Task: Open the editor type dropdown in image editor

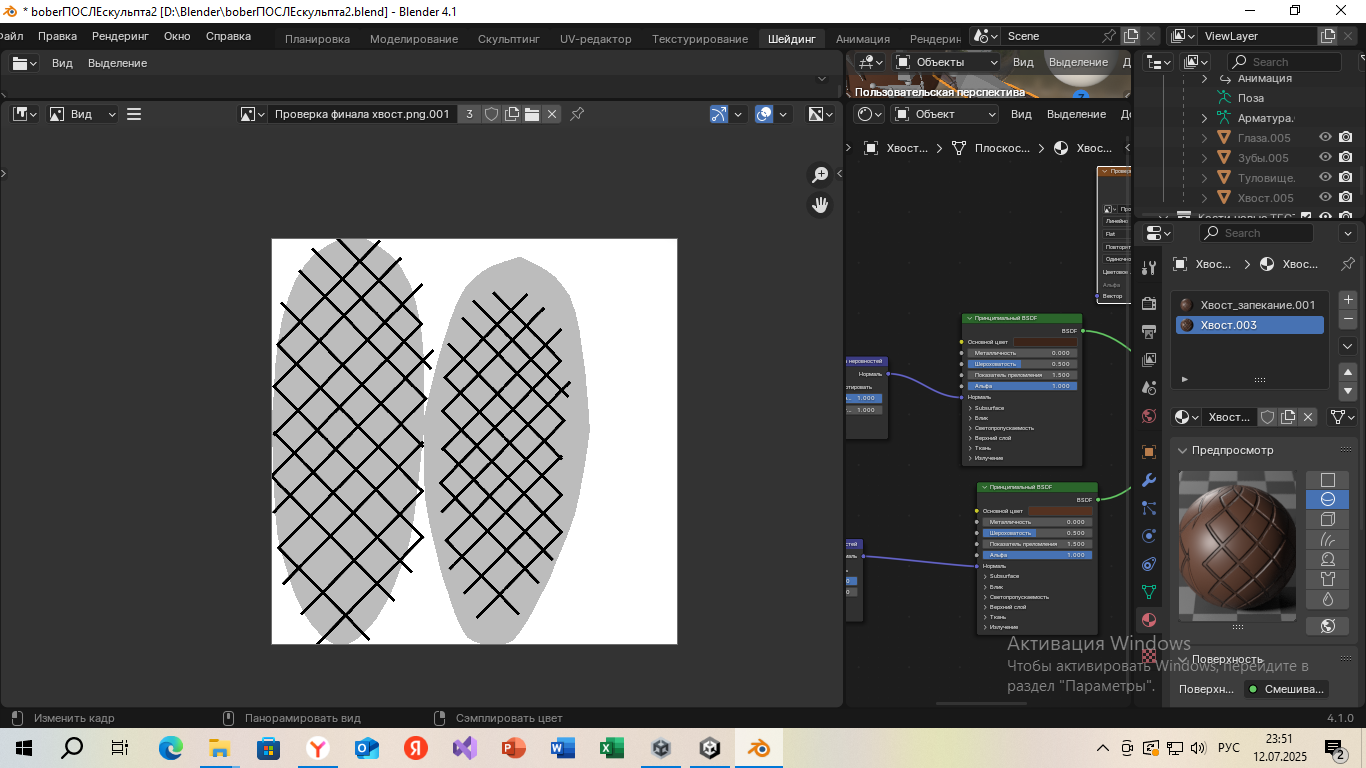Action: pos(25,114)
